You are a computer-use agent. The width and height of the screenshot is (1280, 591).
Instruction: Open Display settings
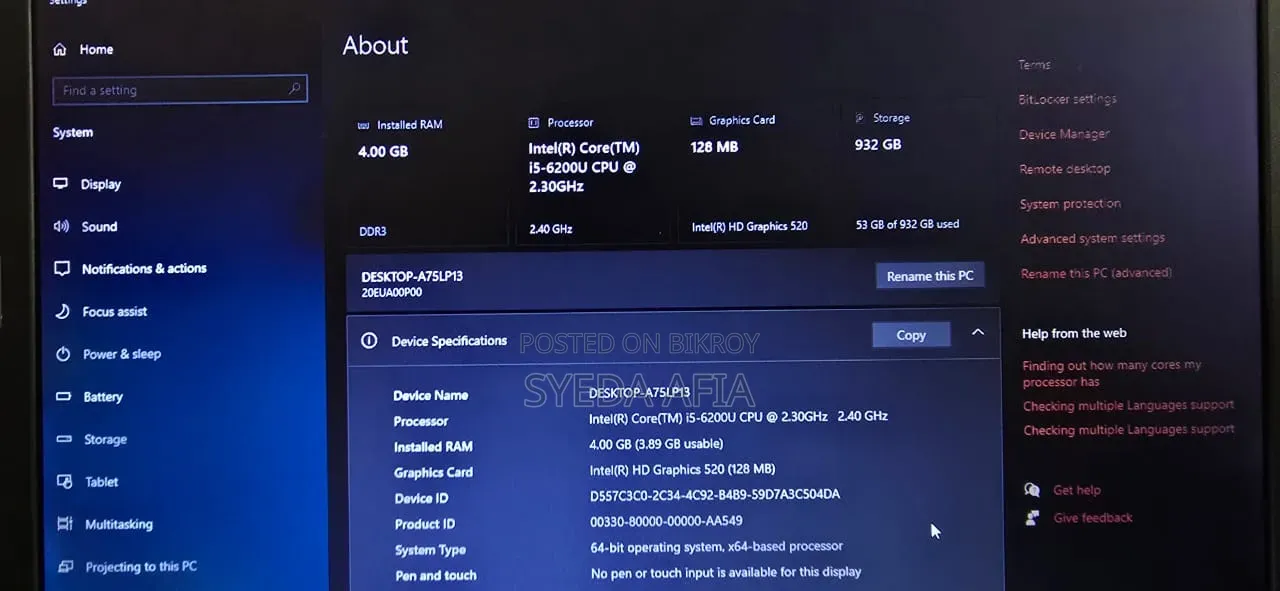point(100,184)
